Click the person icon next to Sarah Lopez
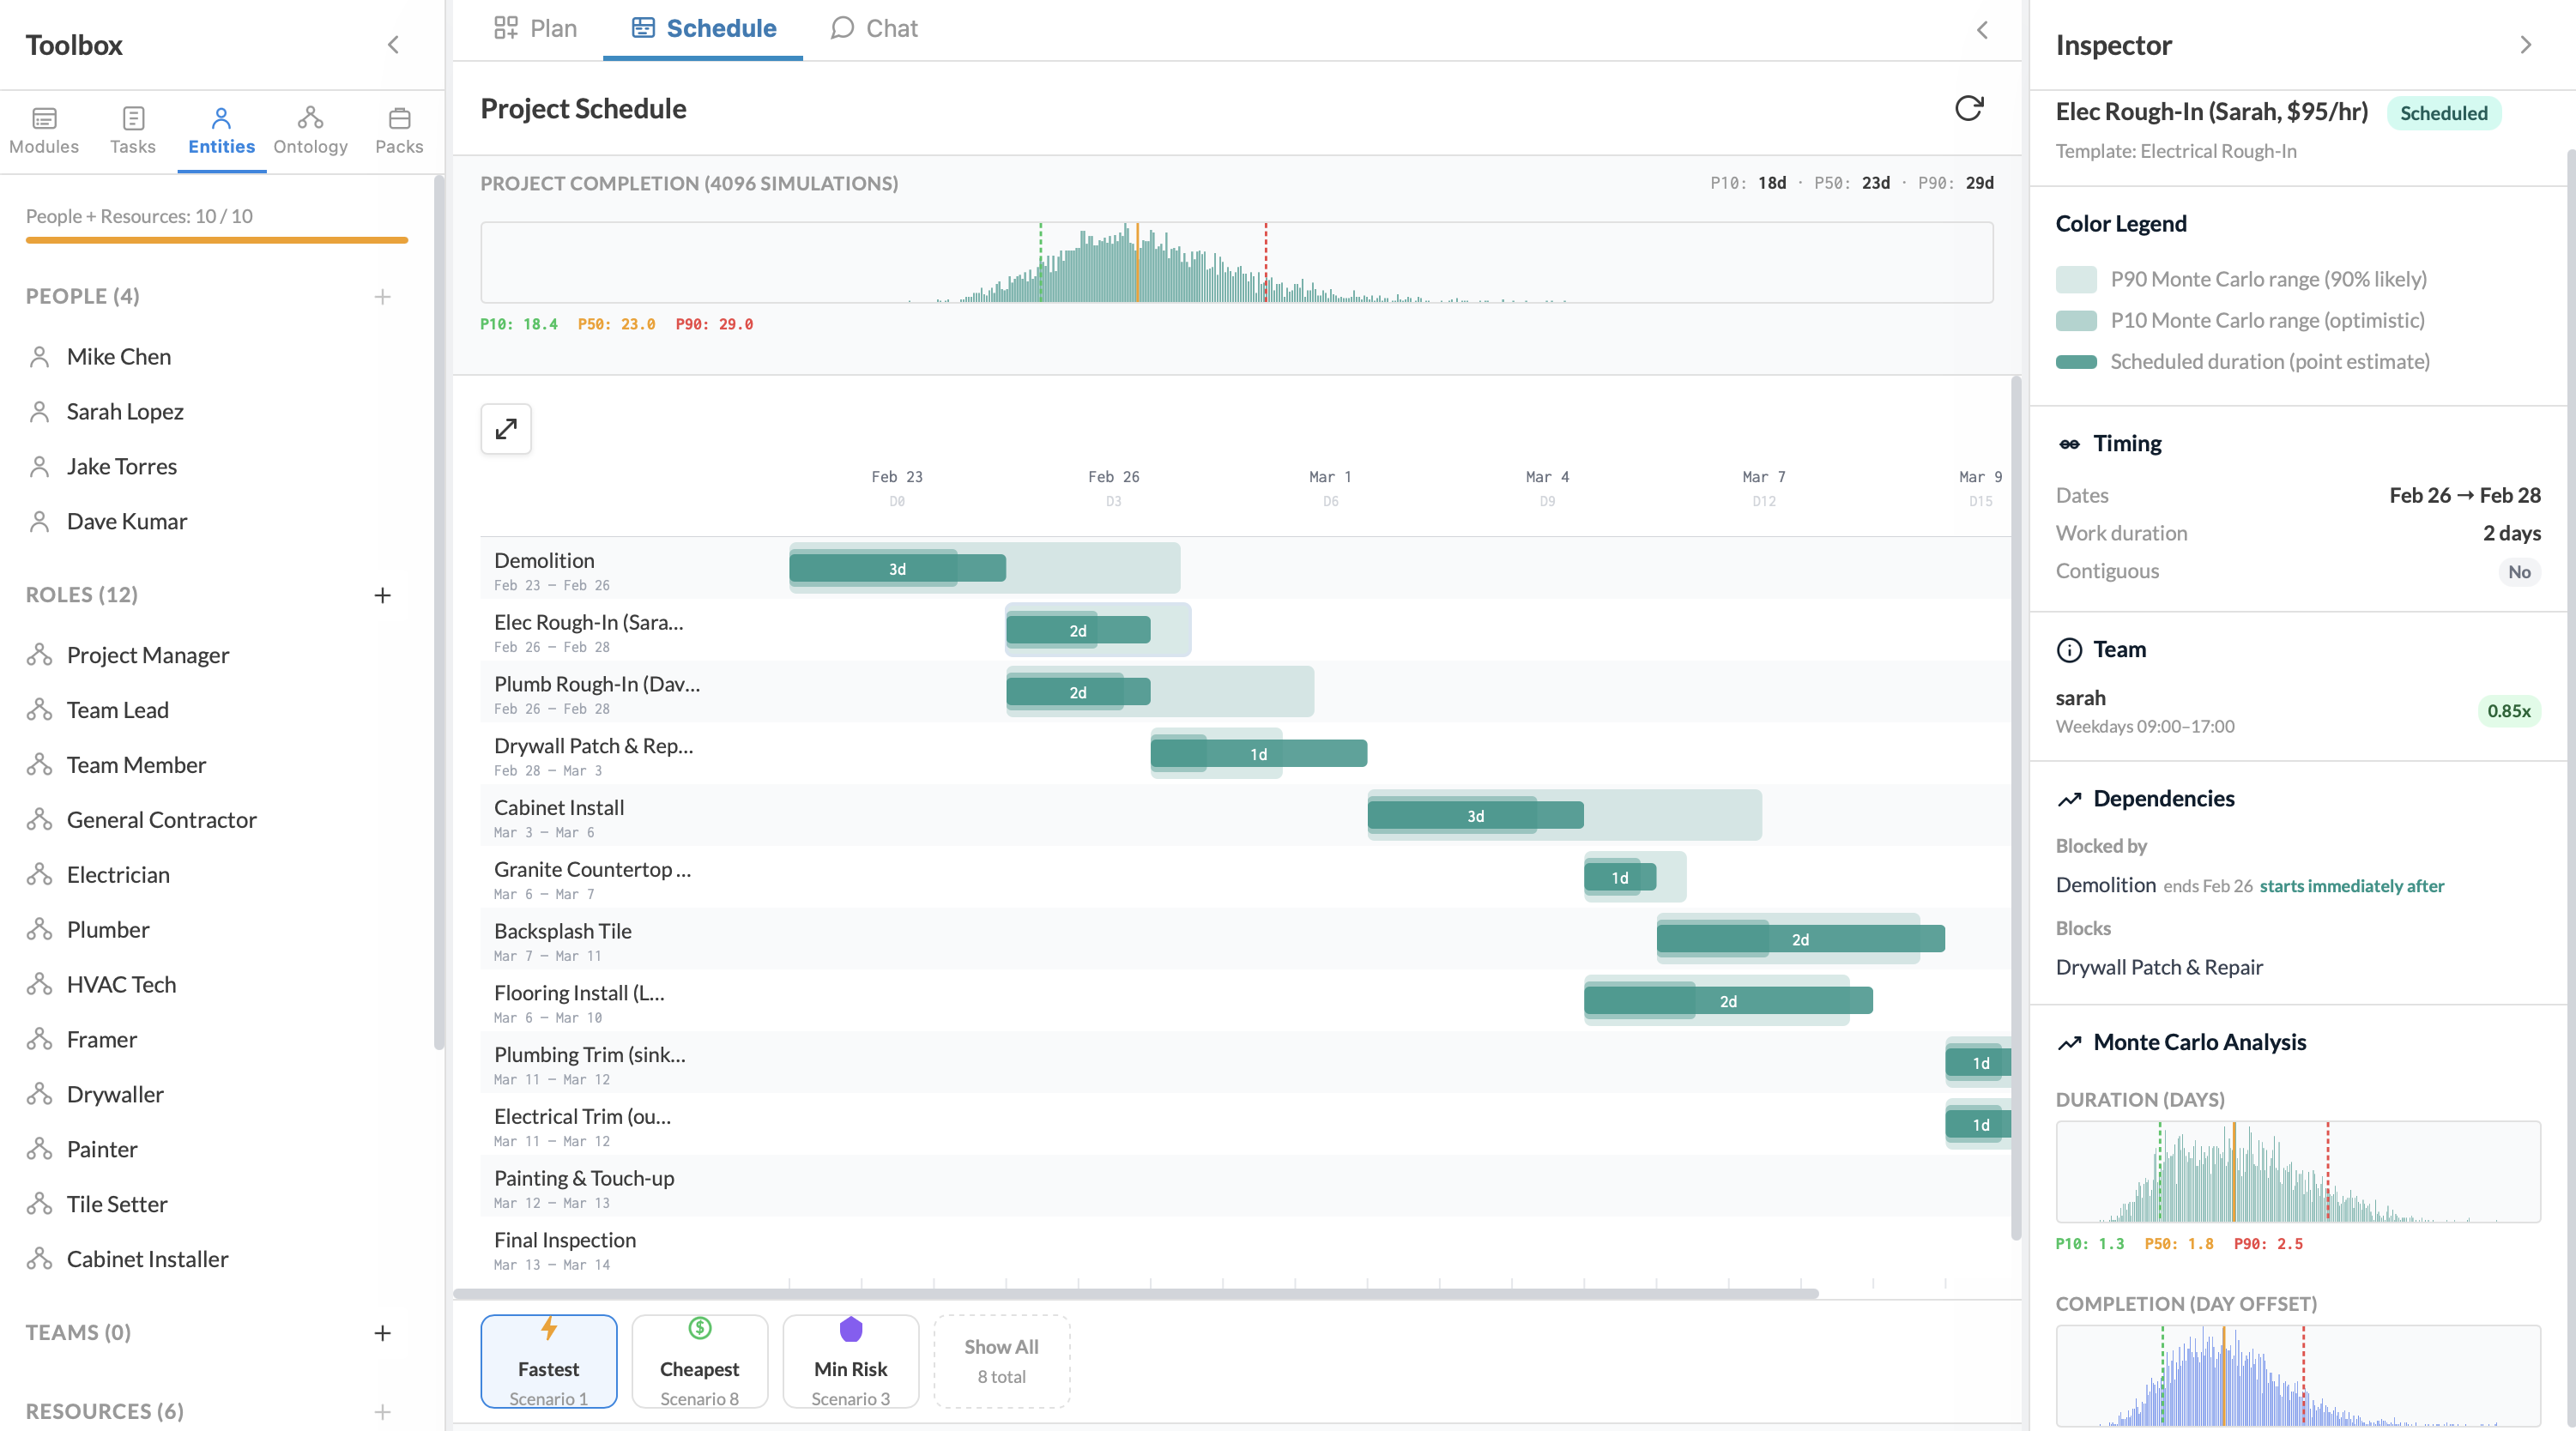The image size is (2576, 1431). [40, 411]
